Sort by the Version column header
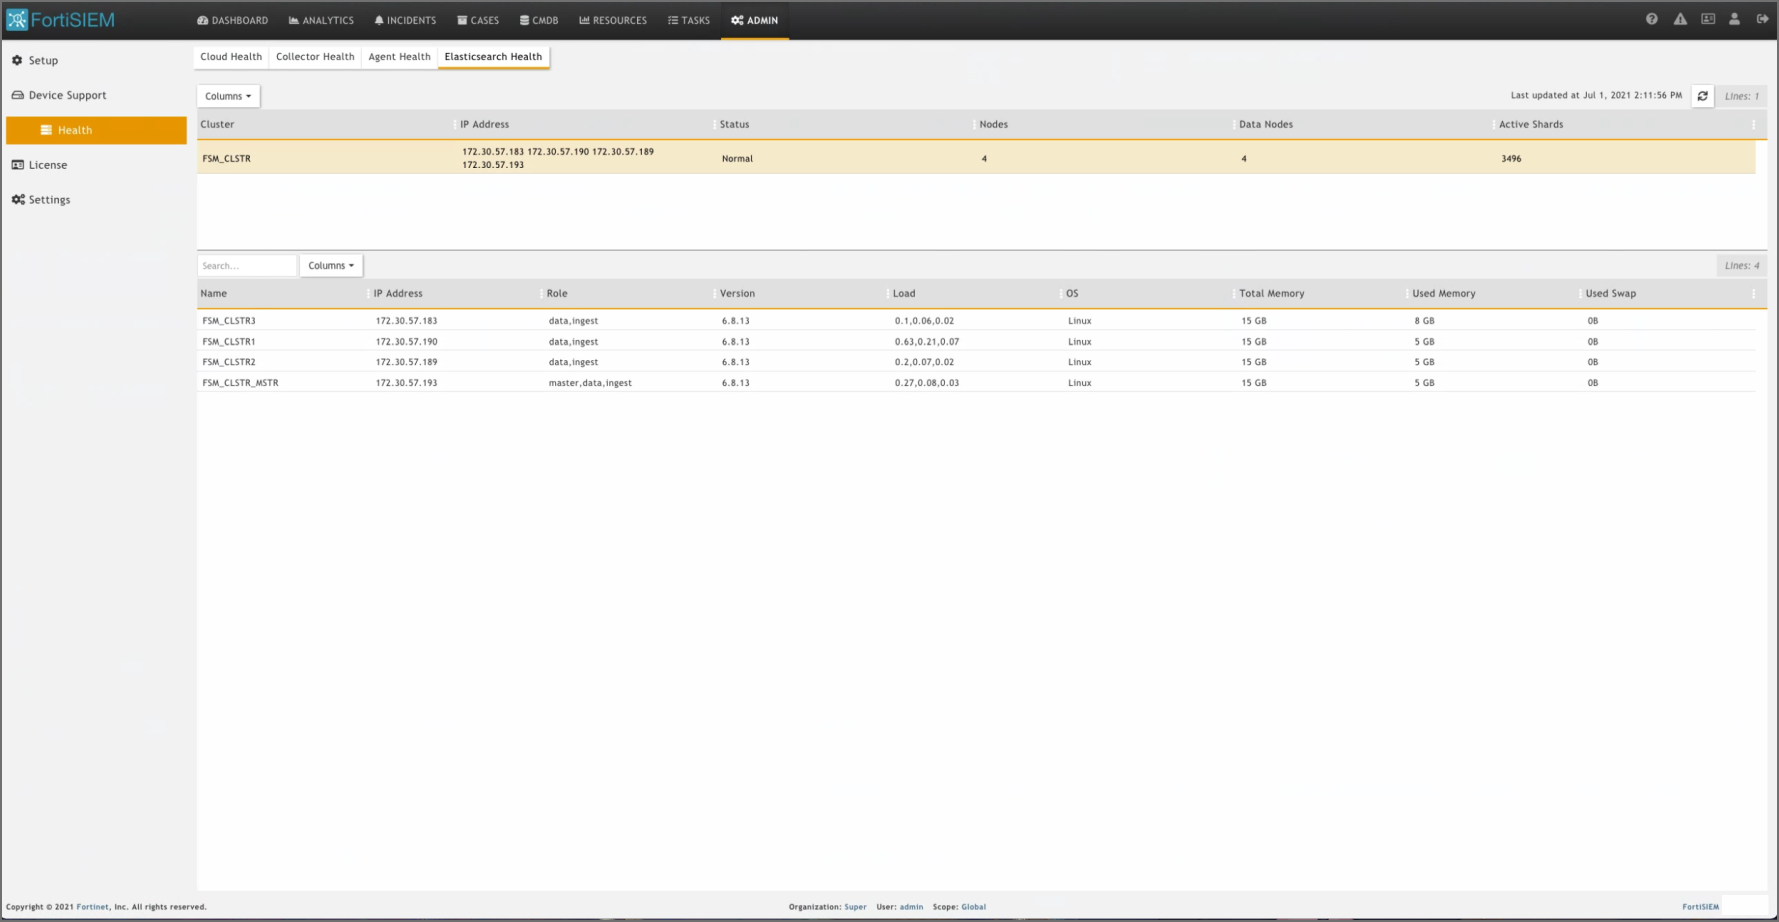 click(x=737, y=293)
